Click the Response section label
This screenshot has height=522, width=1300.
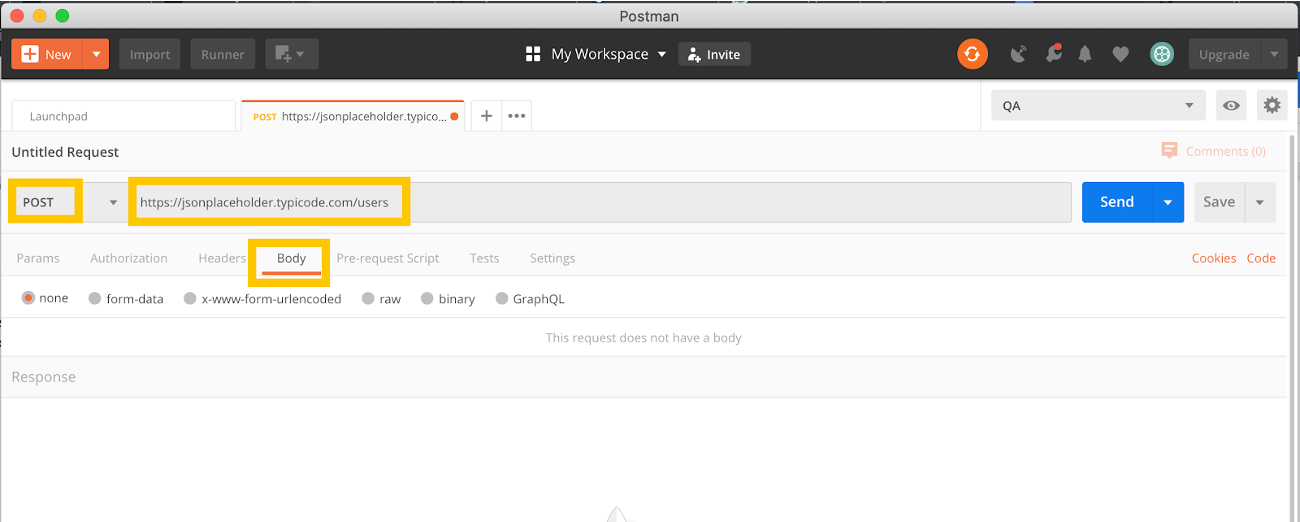pos(44,377)
